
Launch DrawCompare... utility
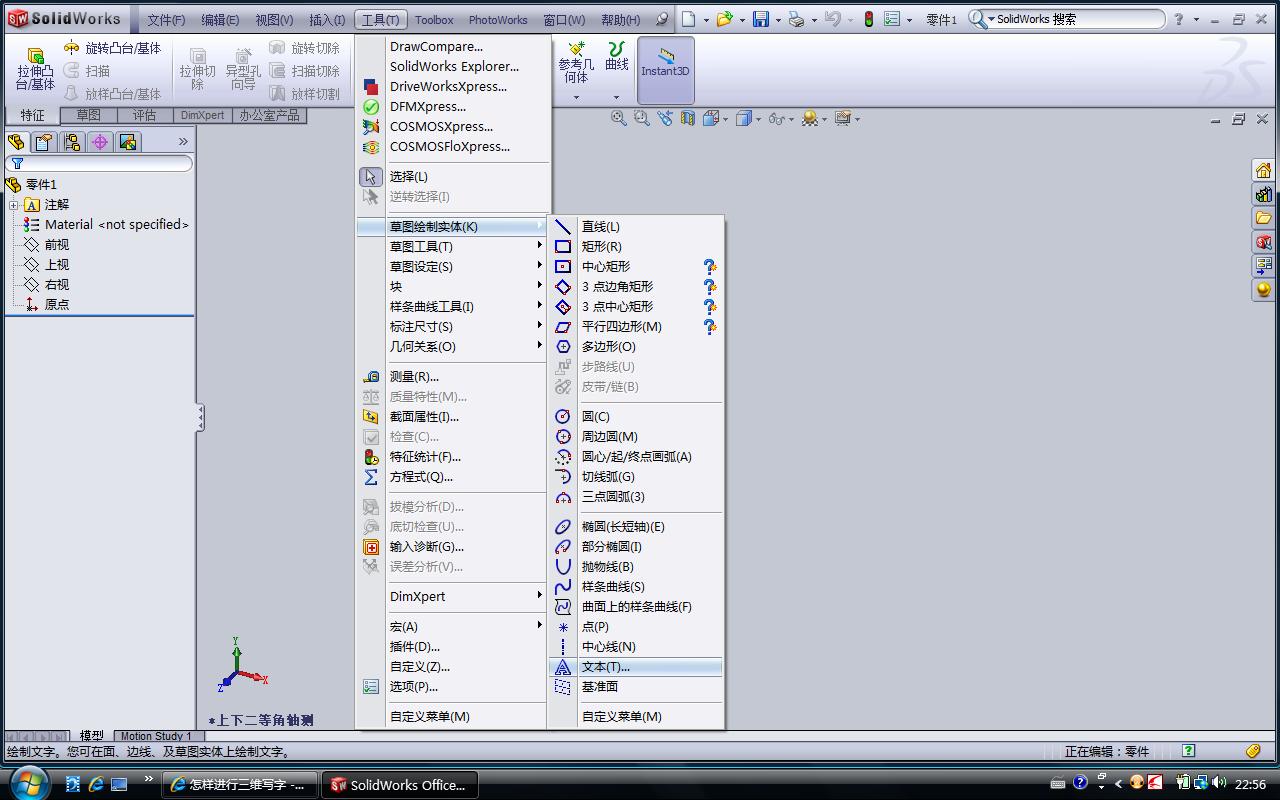pyautogui.click(x=452, y=47)
